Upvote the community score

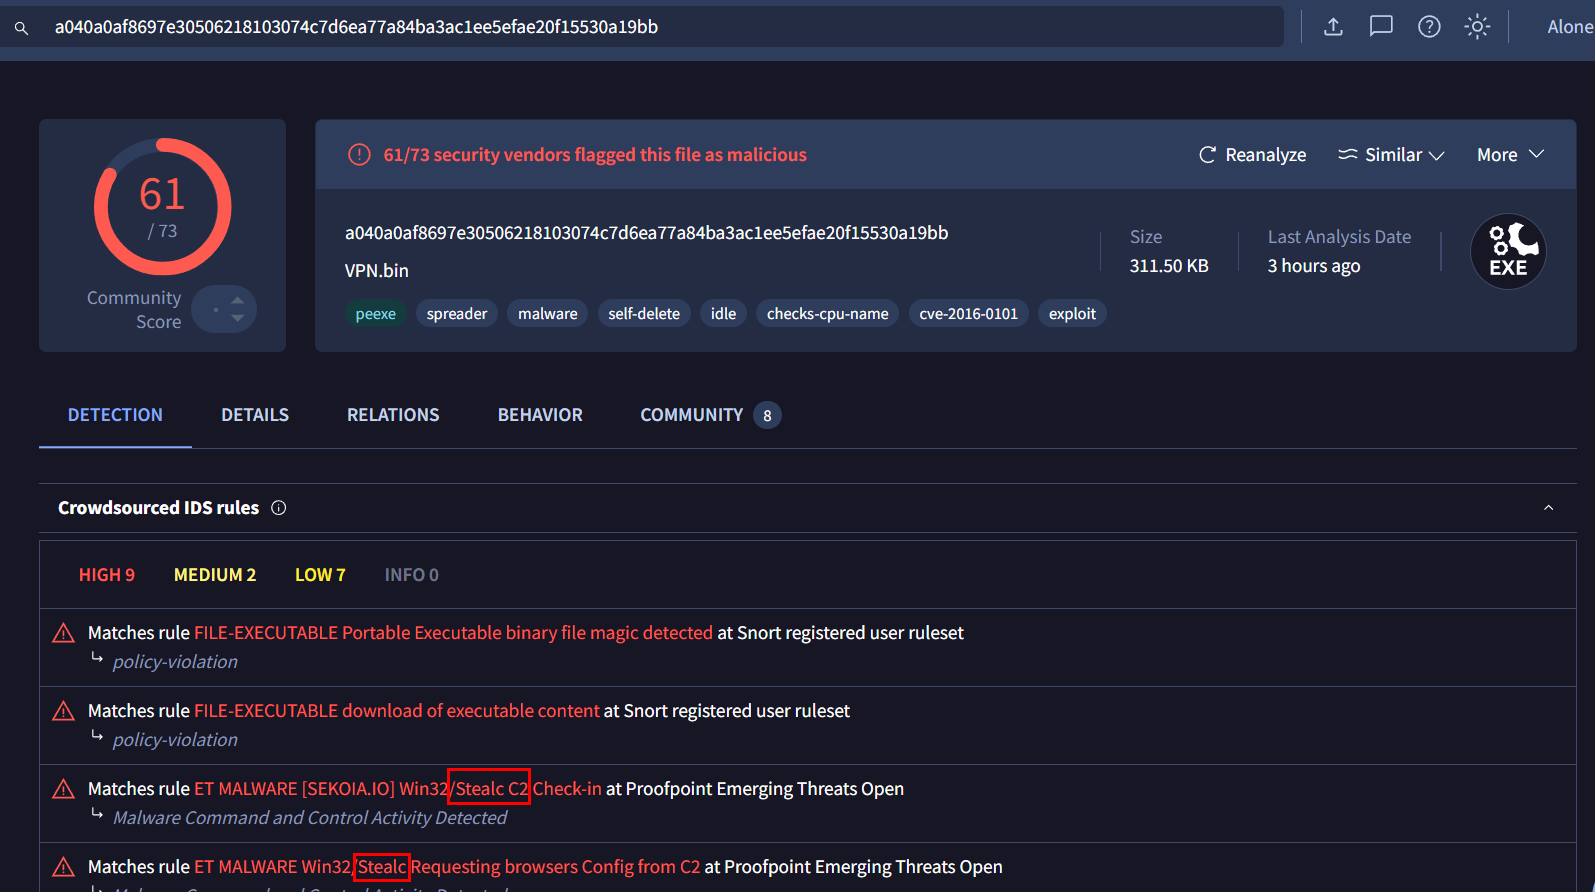click(x=237, y=300)
